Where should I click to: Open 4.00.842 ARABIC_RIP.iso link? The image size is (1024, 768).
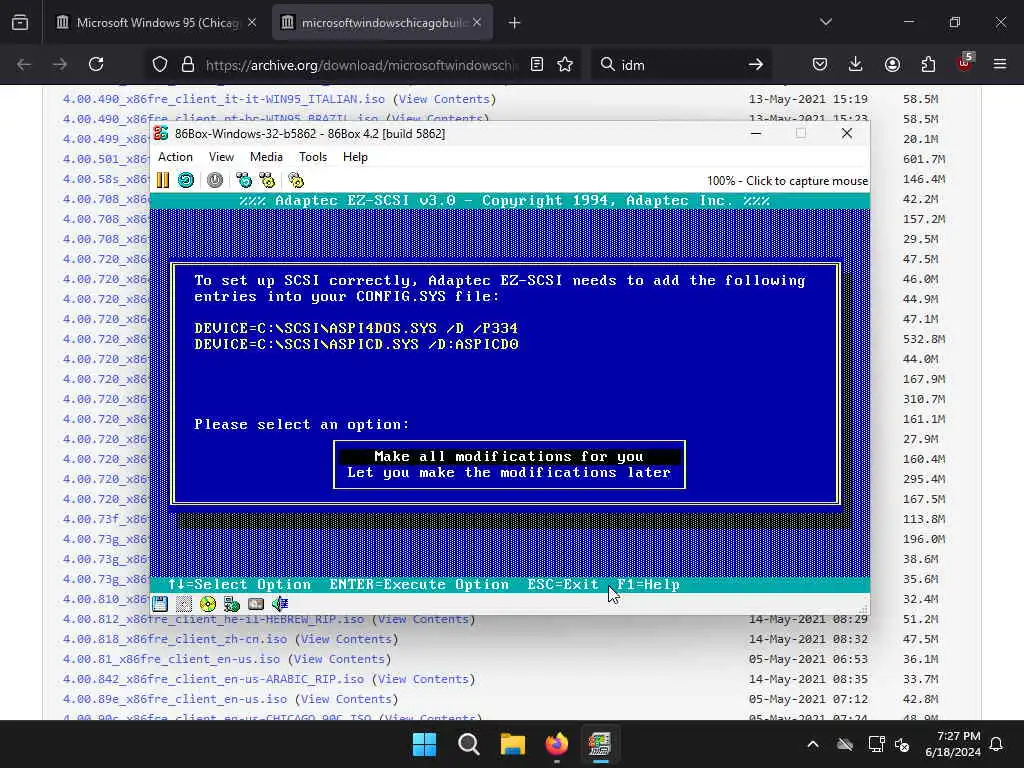(214, 679)
